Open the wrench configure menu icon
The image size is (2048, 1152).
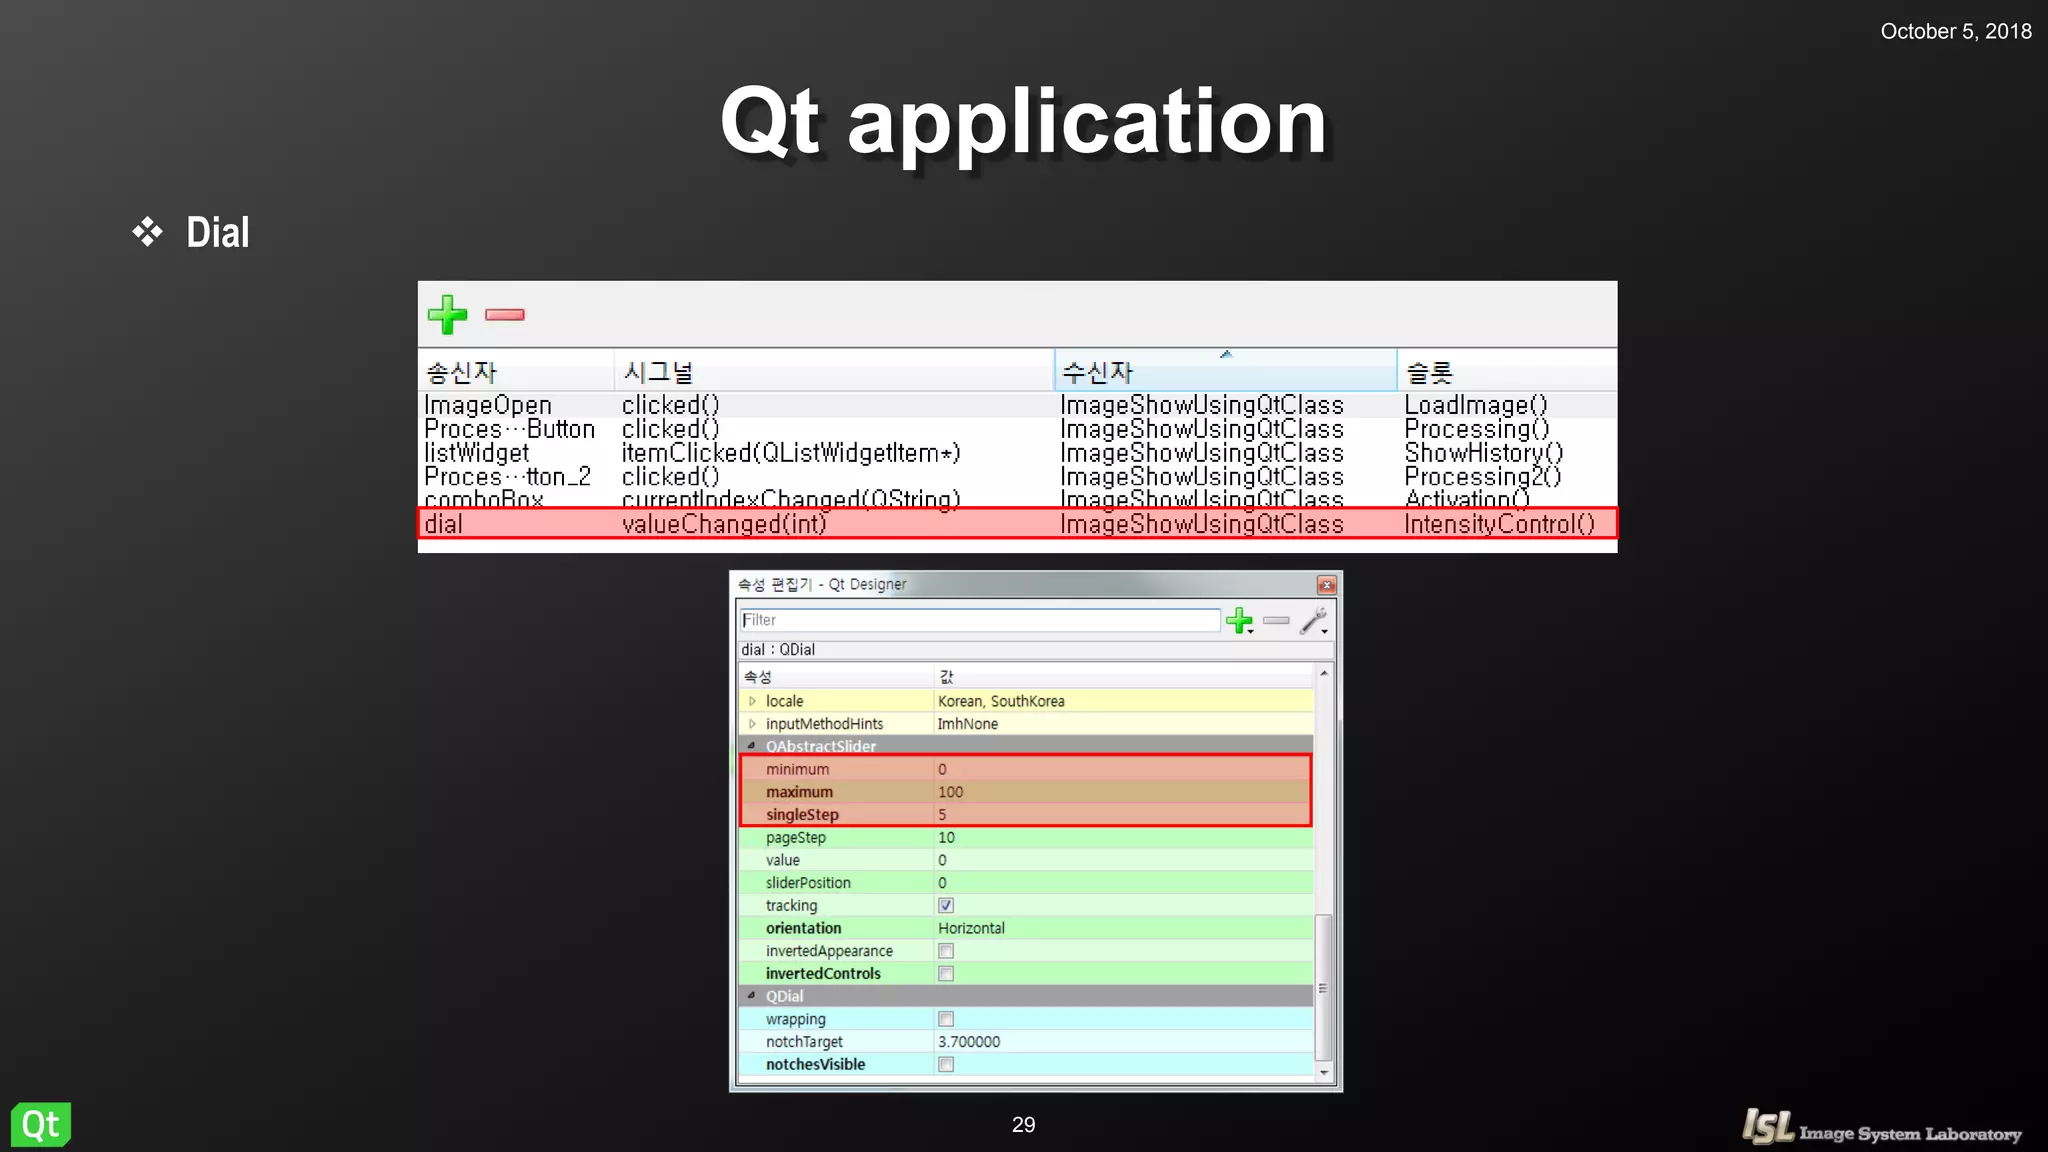point(1314,621)
